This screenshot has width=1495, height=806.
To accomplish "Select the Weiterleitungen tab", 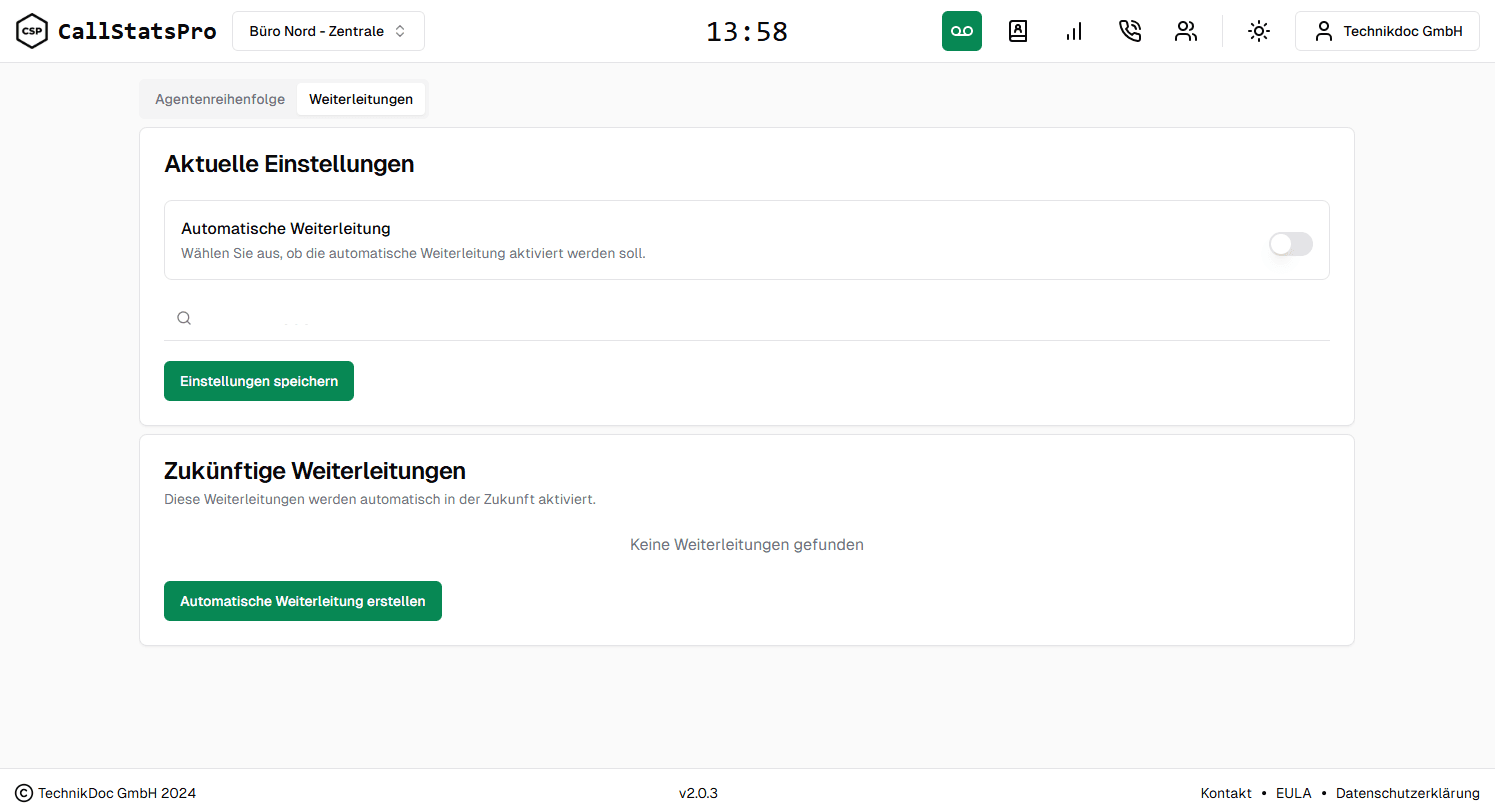I will pos(361,99).
